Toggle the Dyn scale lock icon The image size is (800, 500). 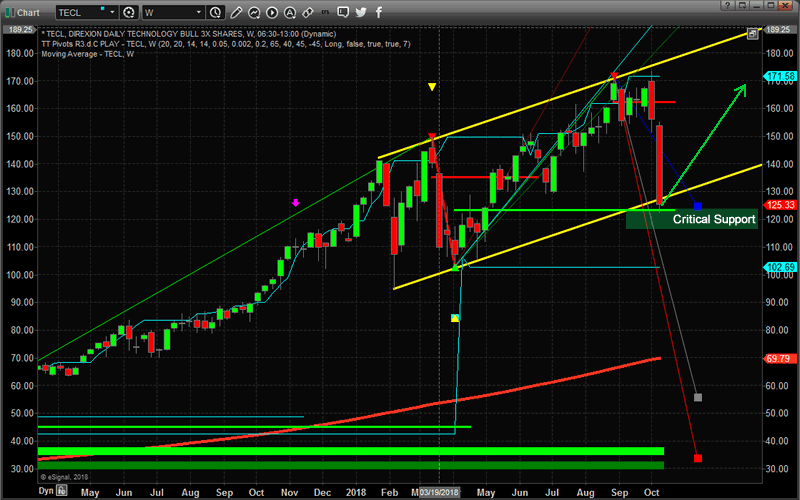point(61,491)
